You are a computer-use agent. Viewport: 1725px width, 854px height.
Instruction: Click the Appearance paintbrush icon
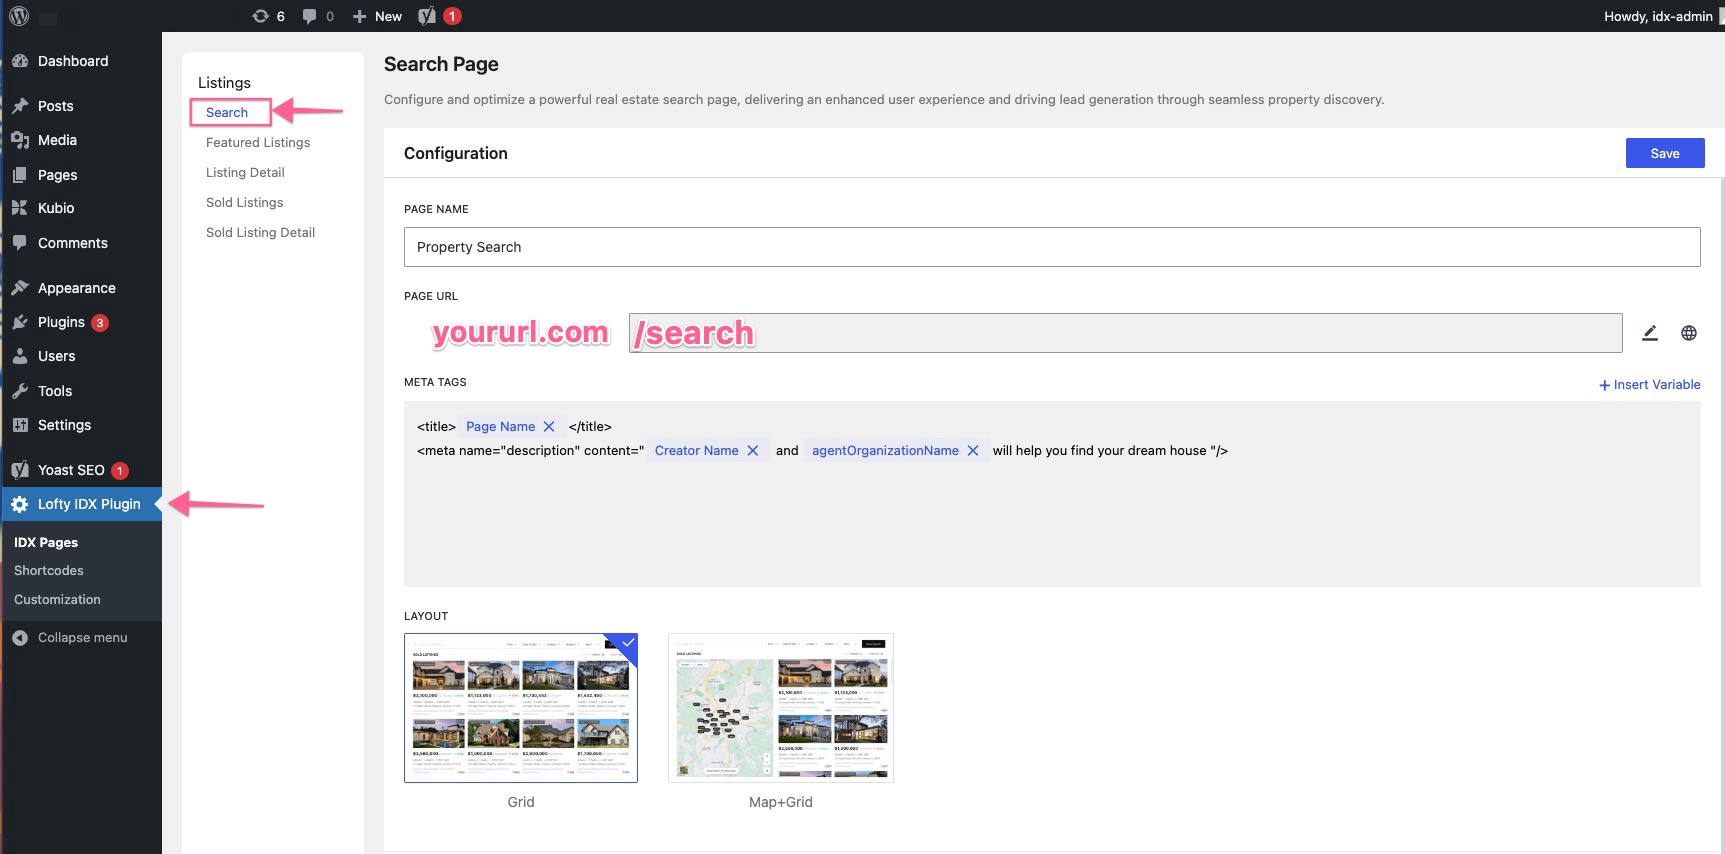pos(20,288)
